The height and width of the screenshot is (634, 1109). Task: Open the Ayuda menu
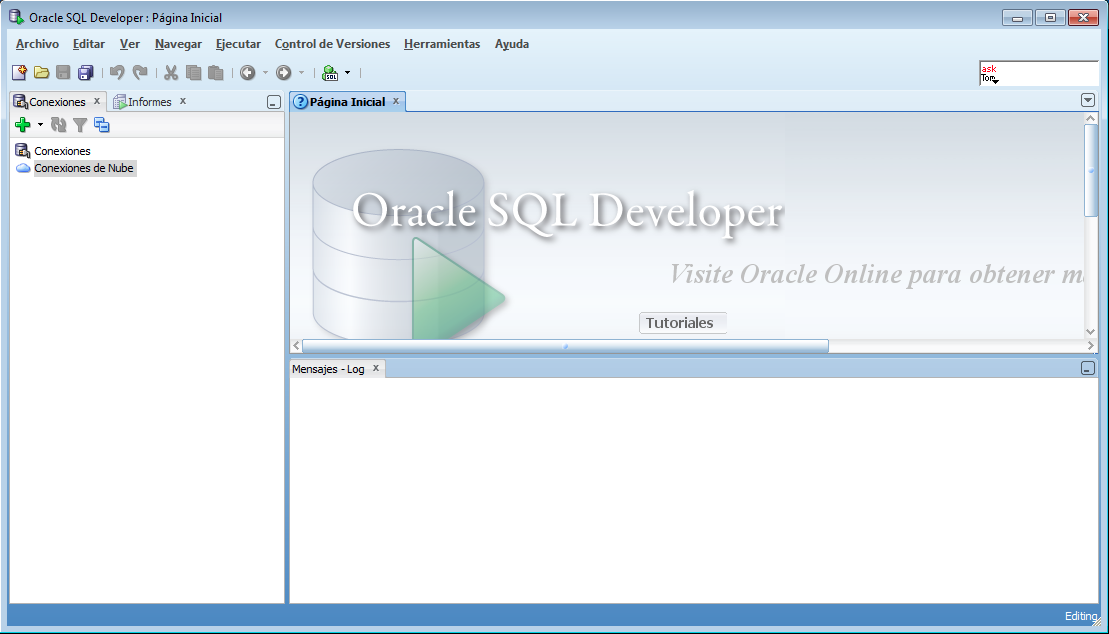point(512,44)
